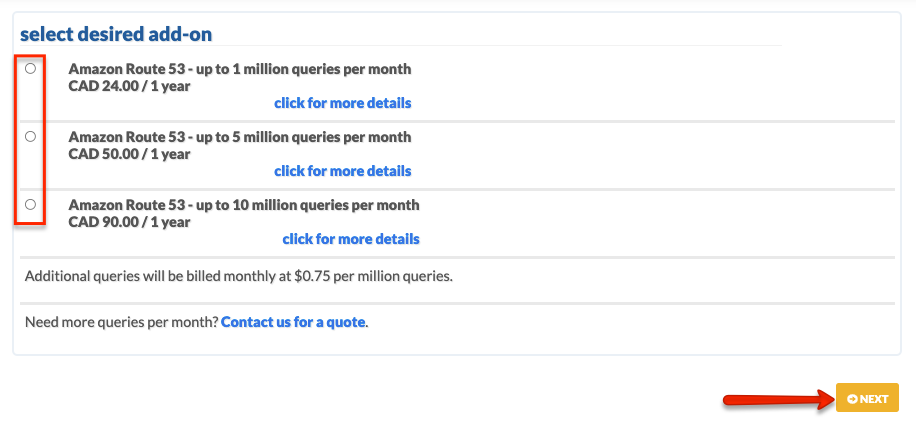916x427 pixels.
Task: Open more details for the CAD 24.00 plan
Action: [342, 103]
